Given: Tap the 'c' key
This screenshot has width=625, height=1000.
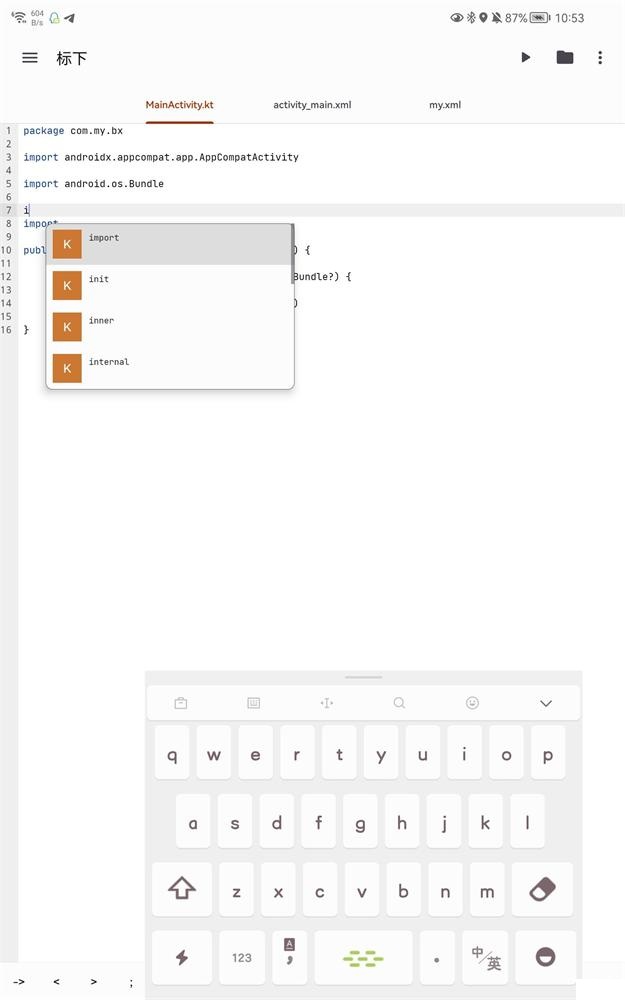Looking at the screenshot, I should pos(320,889).
